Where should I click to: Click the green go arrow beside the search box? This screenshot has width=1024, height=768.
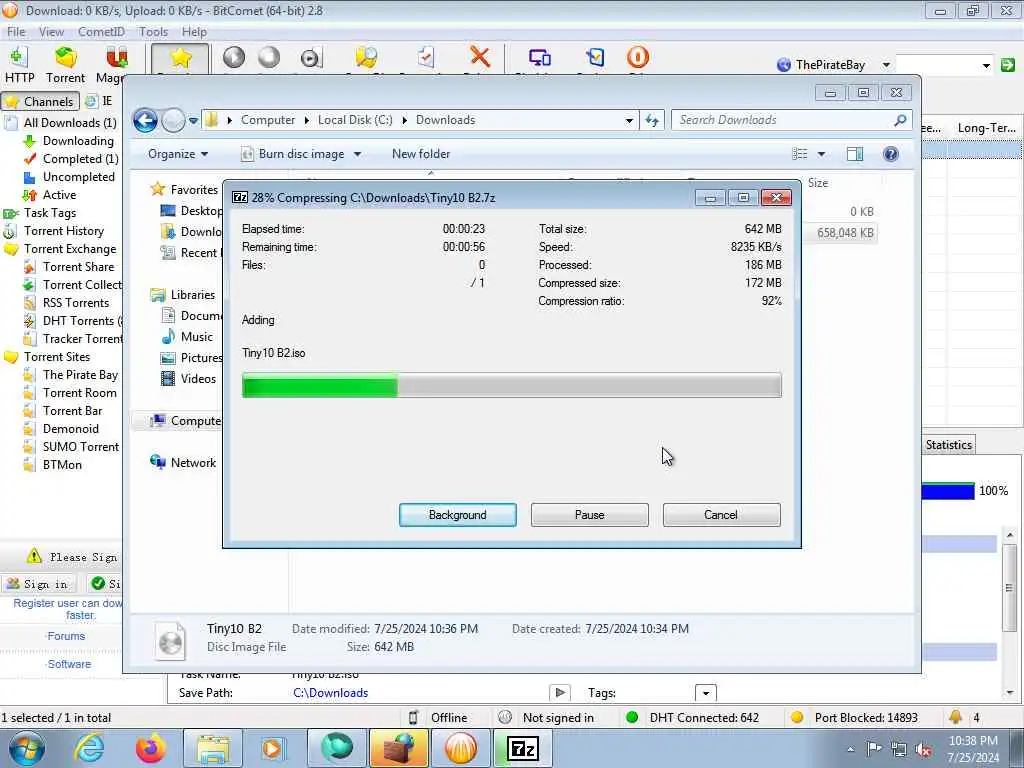click(1008, 65)
